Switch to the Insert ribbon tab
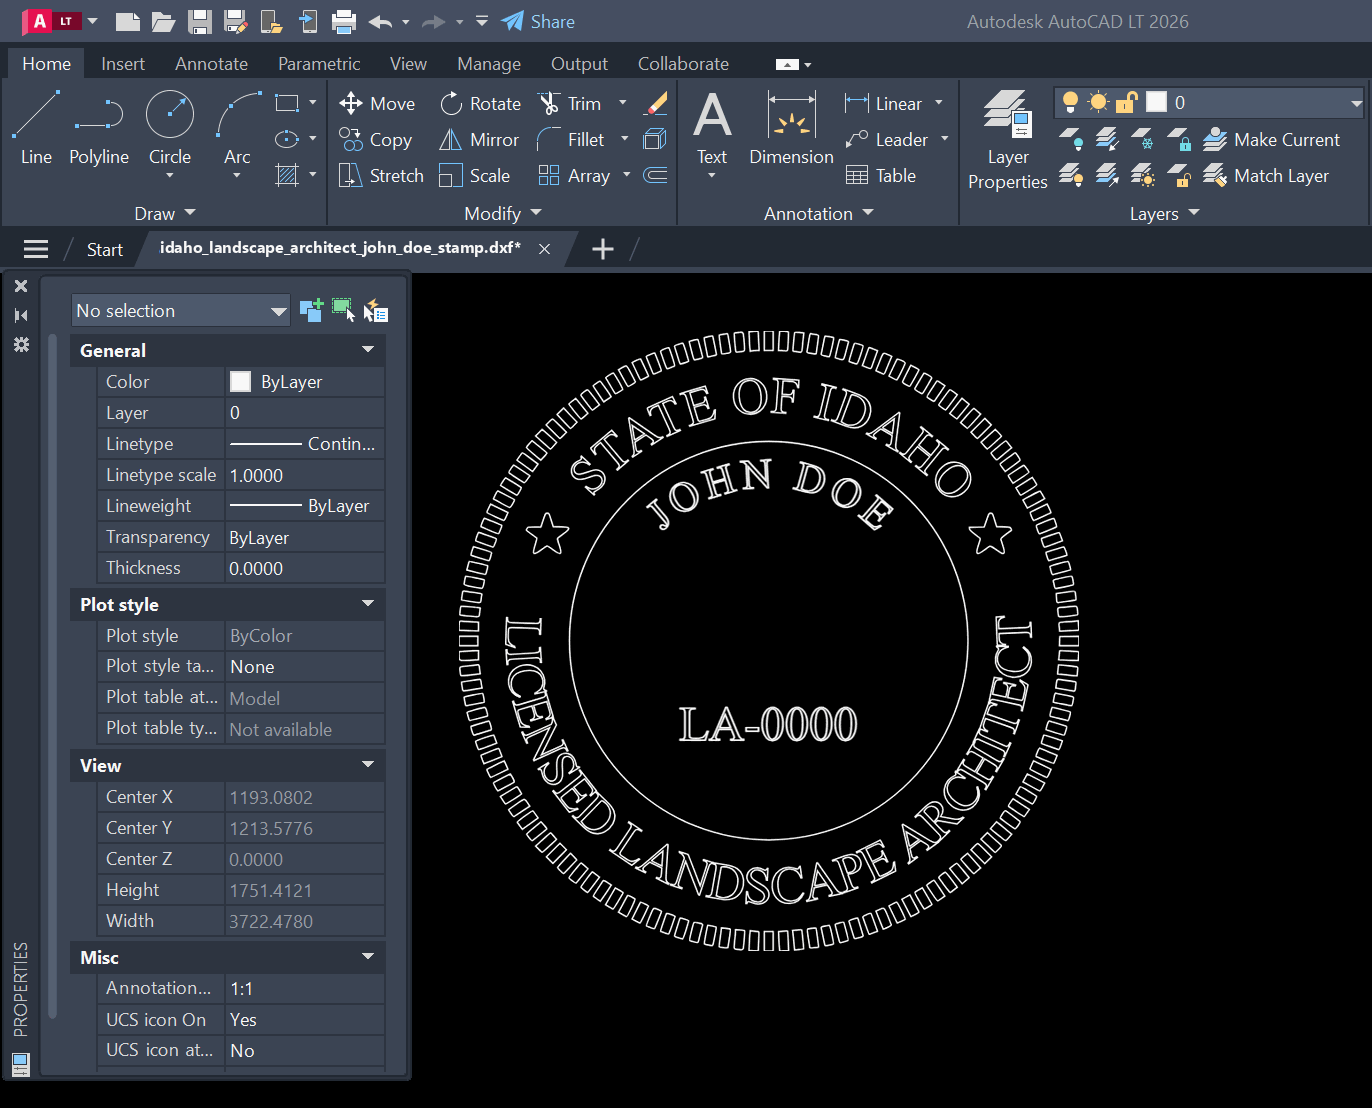Viewport: 1372px width, 1108px height. [x=123, y=63]
